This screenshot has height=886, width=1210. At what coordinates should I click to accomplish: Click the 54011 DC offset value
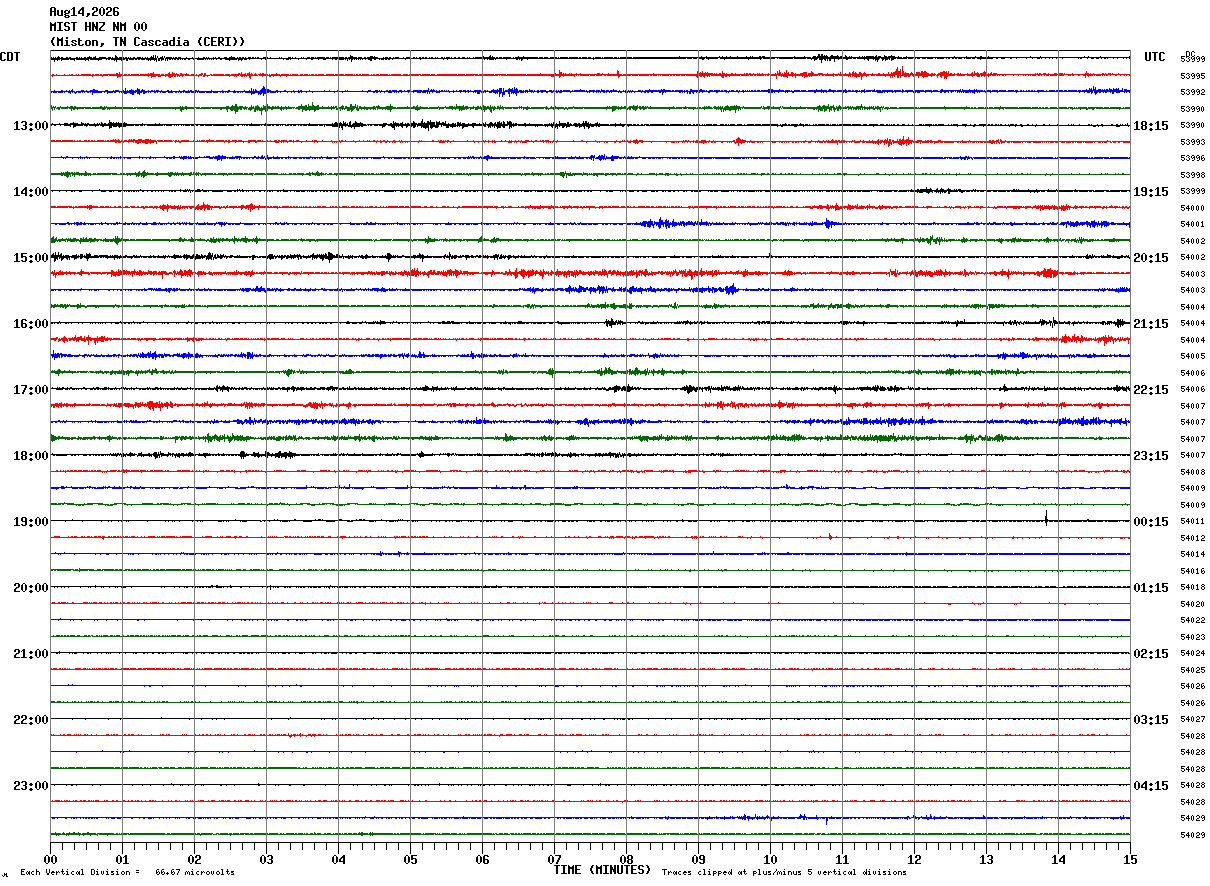click(1192, 522)
